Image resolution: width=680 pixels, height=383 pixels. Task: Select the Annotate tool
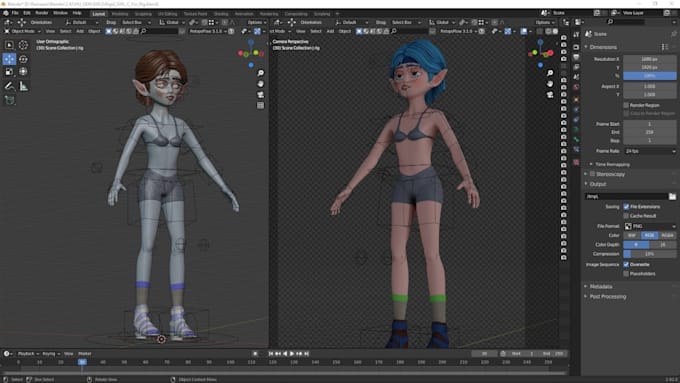point(9,86)
